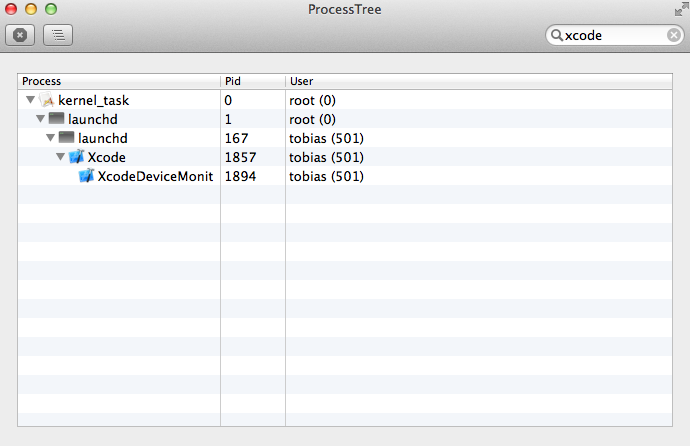Close the ProcessTree window with red button

pos(11,9)
